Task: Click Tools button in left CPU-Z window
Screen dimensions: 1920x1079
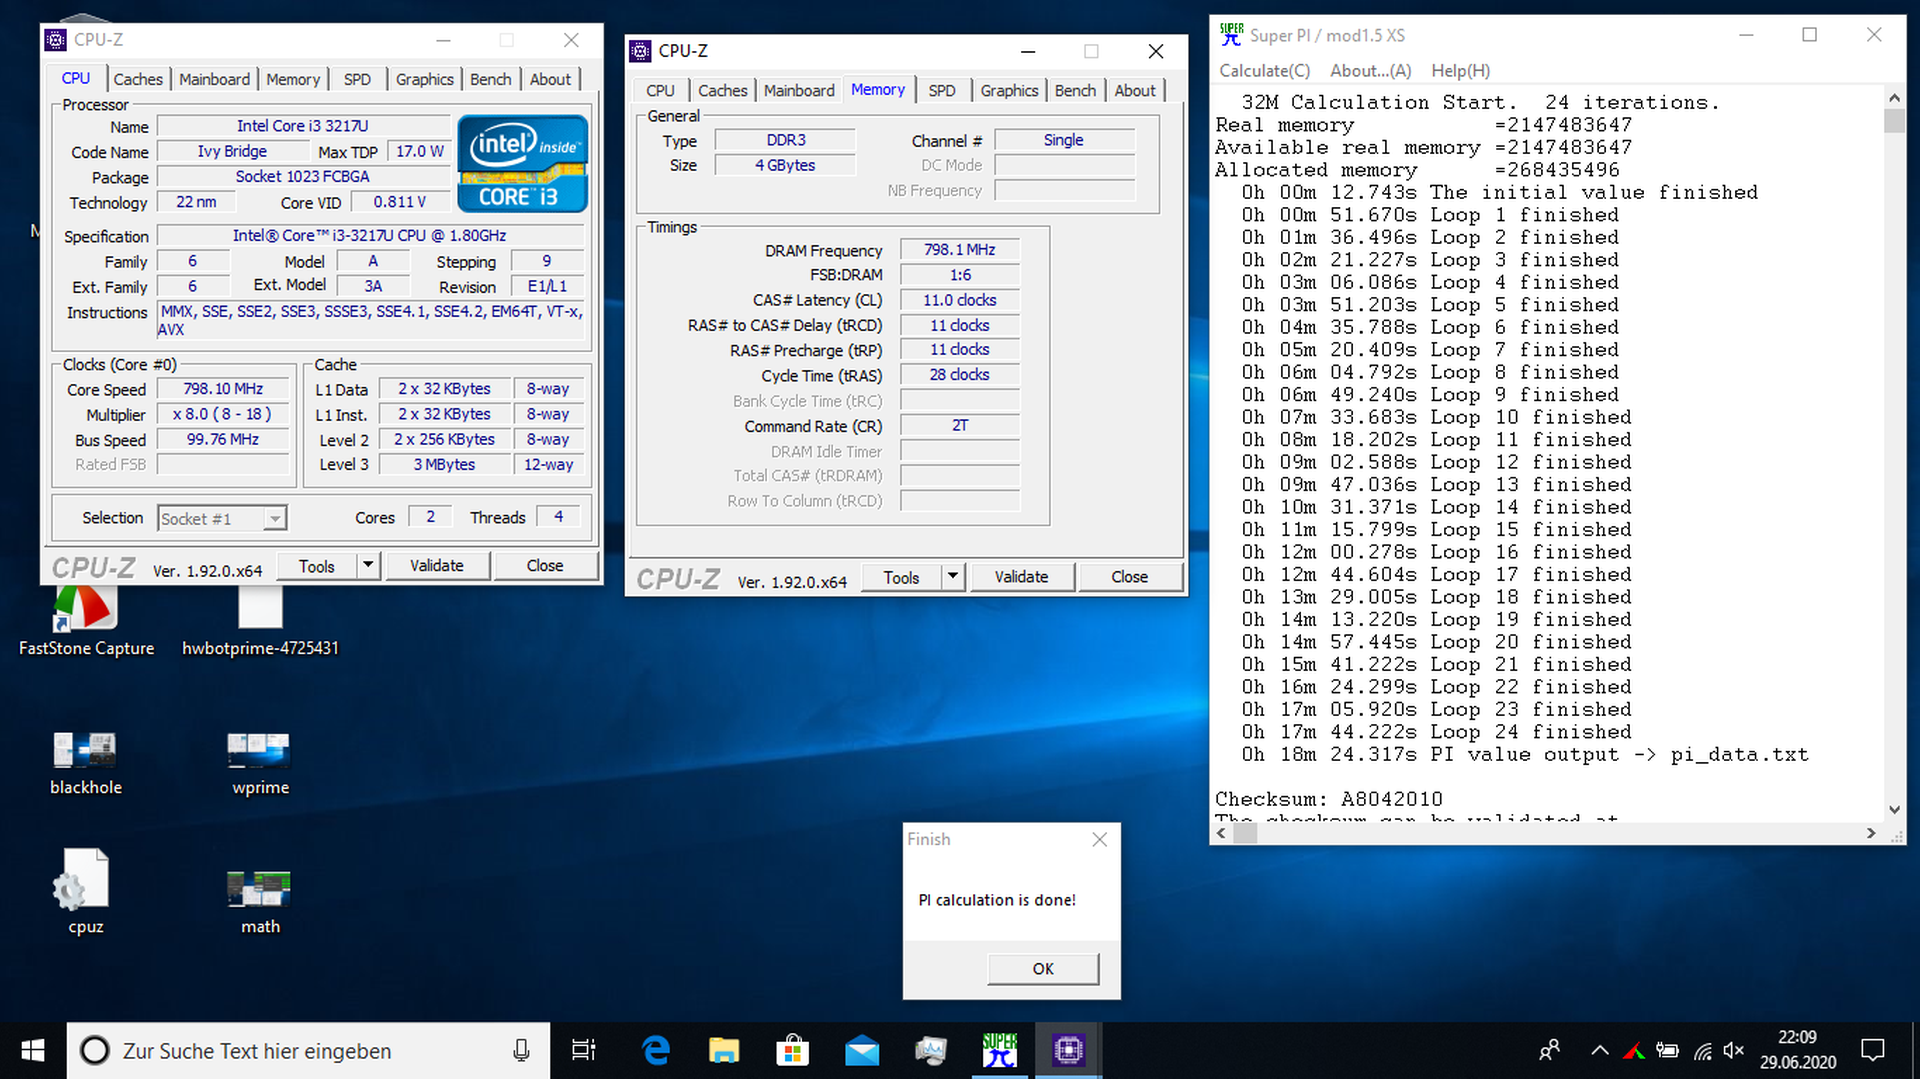Action: click(x=317, y=565)
